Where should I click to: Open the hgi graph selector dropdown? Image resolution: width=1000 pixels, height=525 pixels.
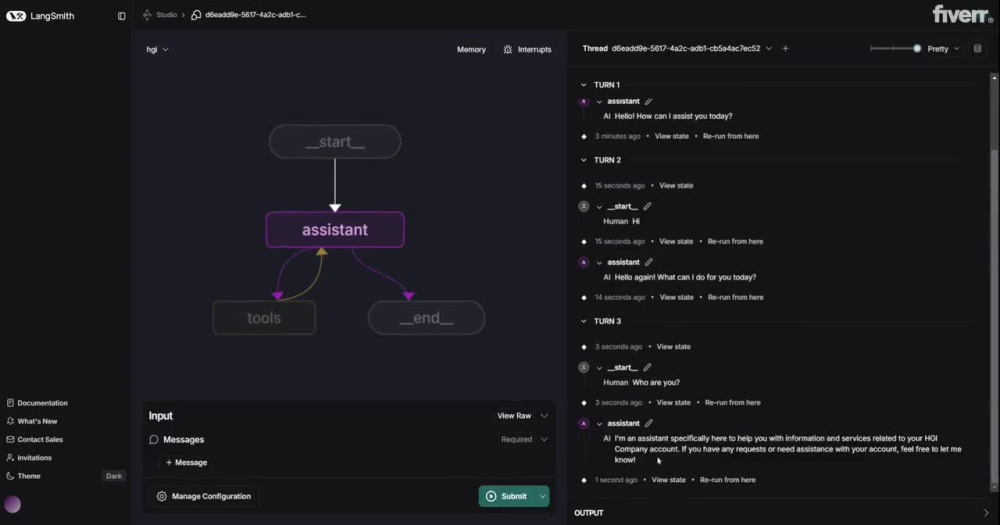(x=157, y=49)
